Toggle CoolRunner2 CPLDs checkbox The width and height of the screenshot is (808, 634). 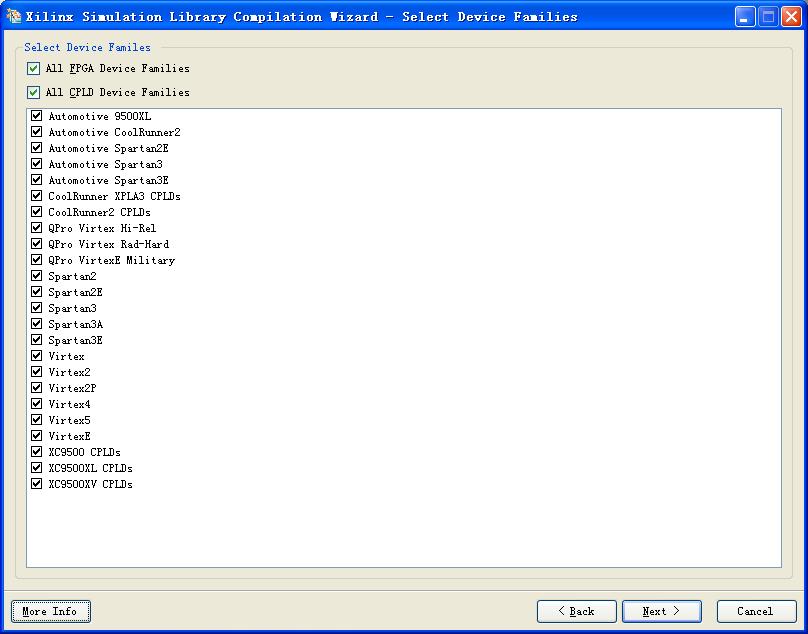tap(37, 212)
